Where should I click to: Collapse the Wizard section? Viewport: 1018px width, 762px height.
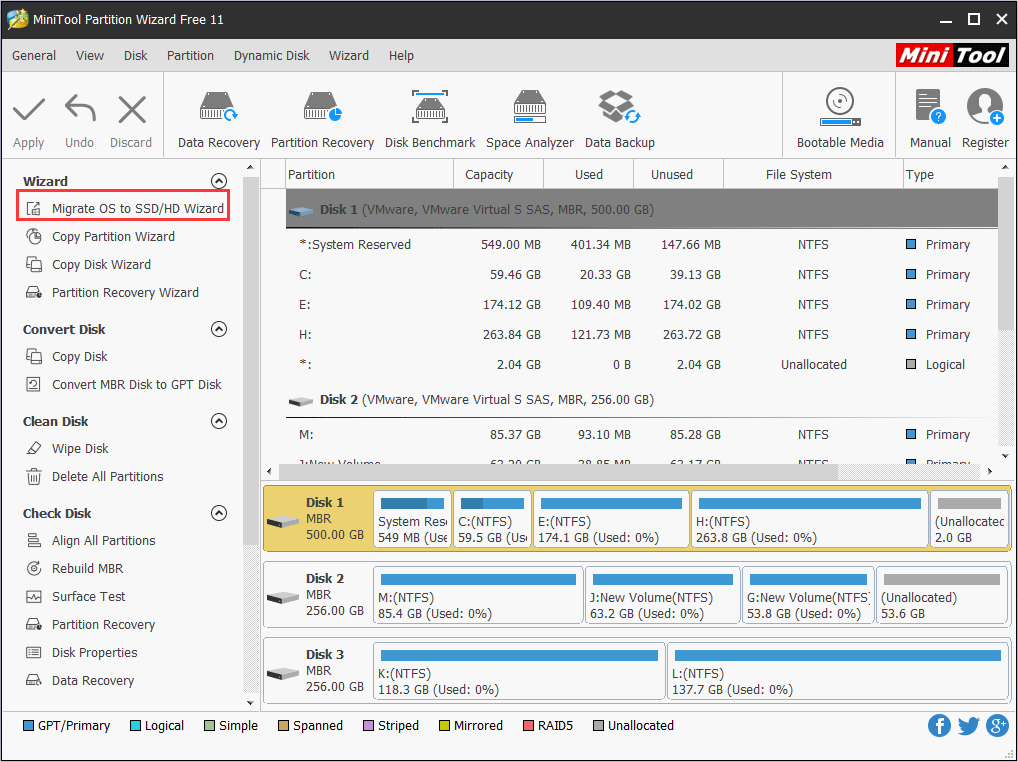(x=219, y=181)
